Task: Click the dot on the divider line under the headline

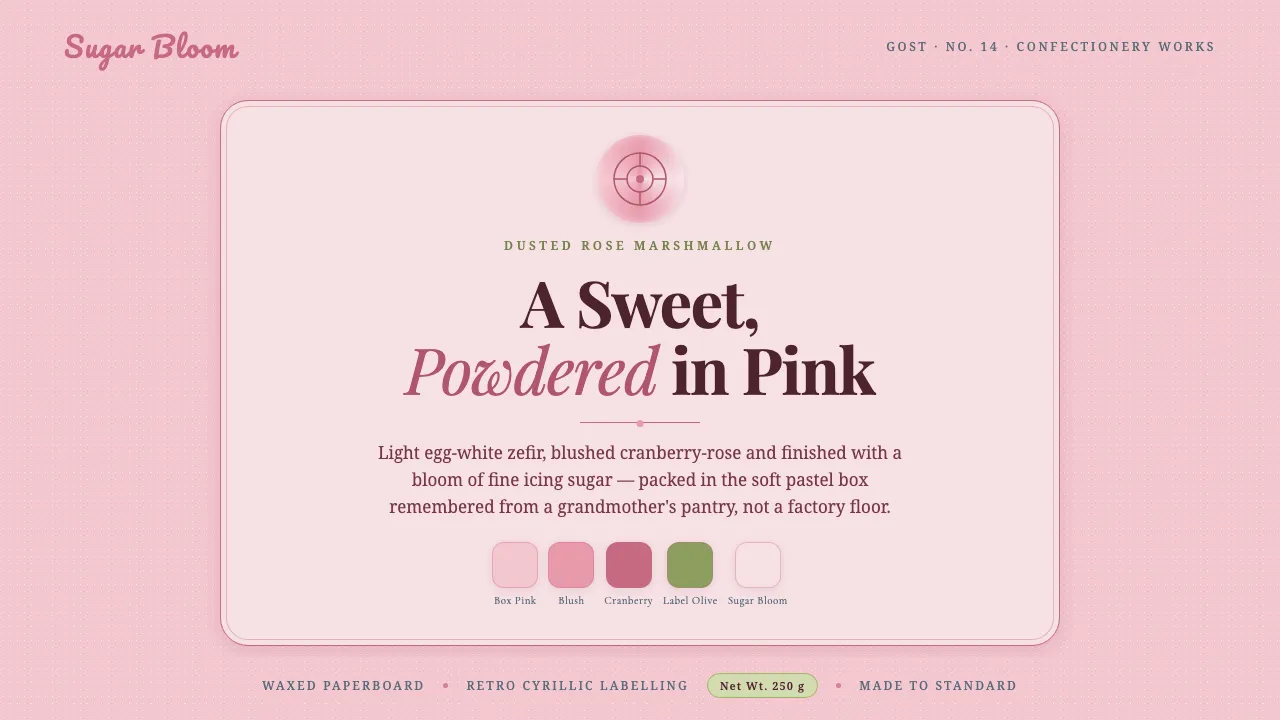Action: point(640,423)
